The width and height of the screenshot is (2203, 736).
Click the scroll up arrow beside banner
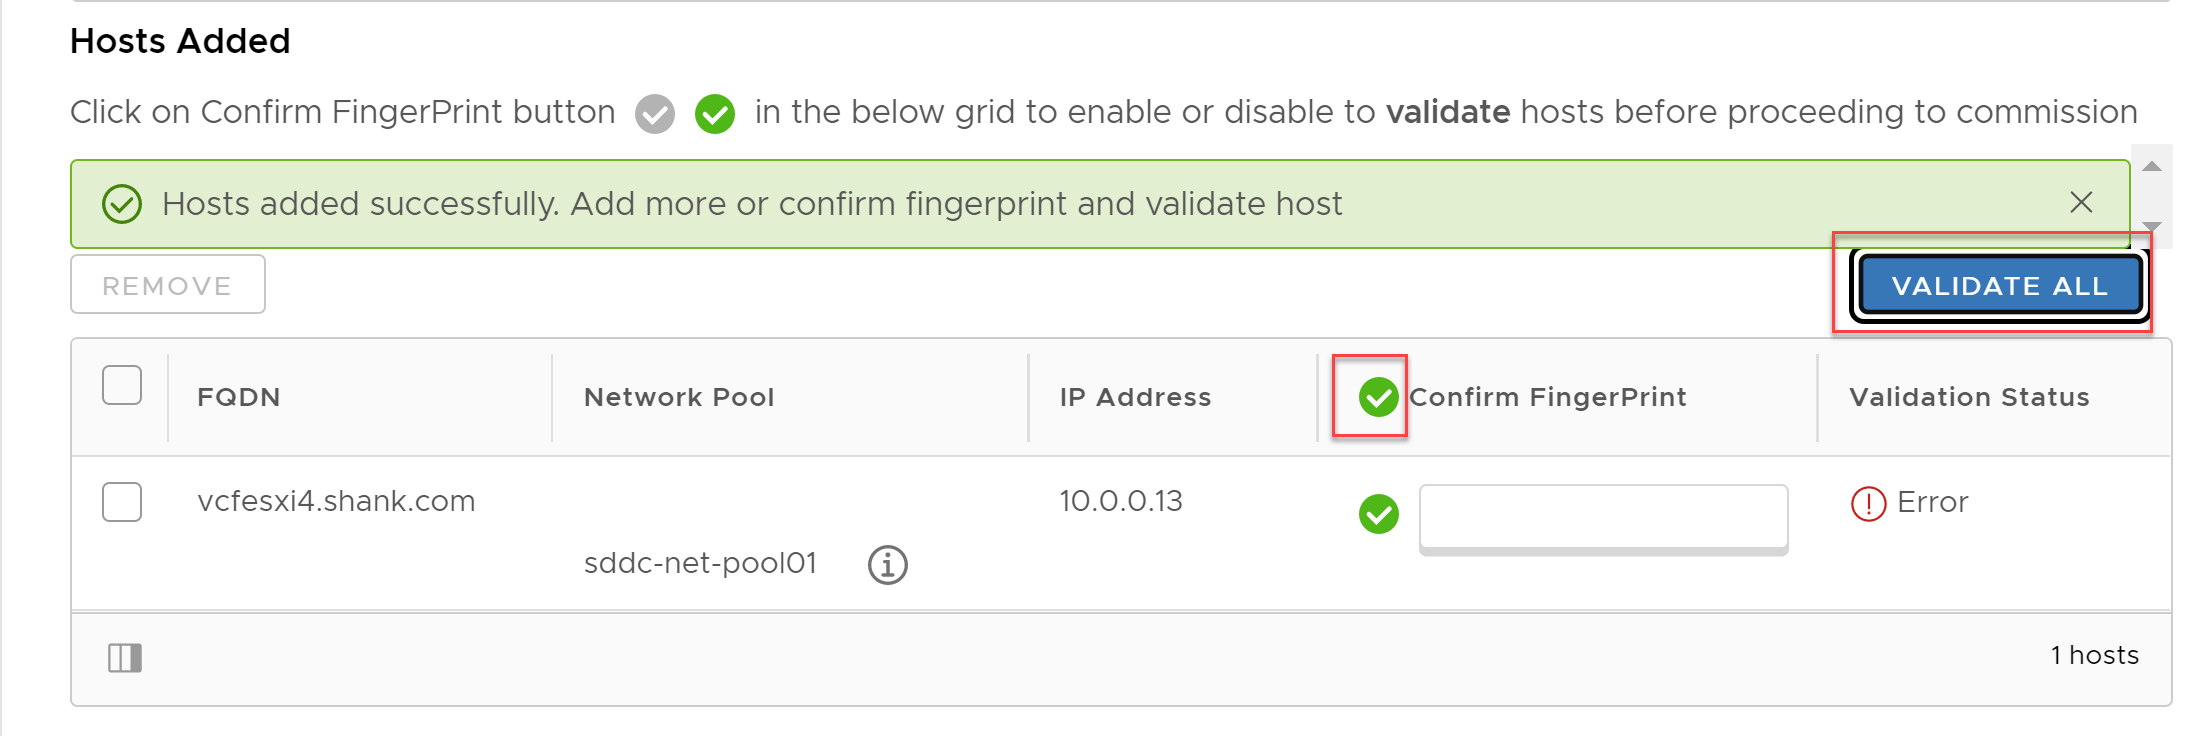tap(2152, 166)
